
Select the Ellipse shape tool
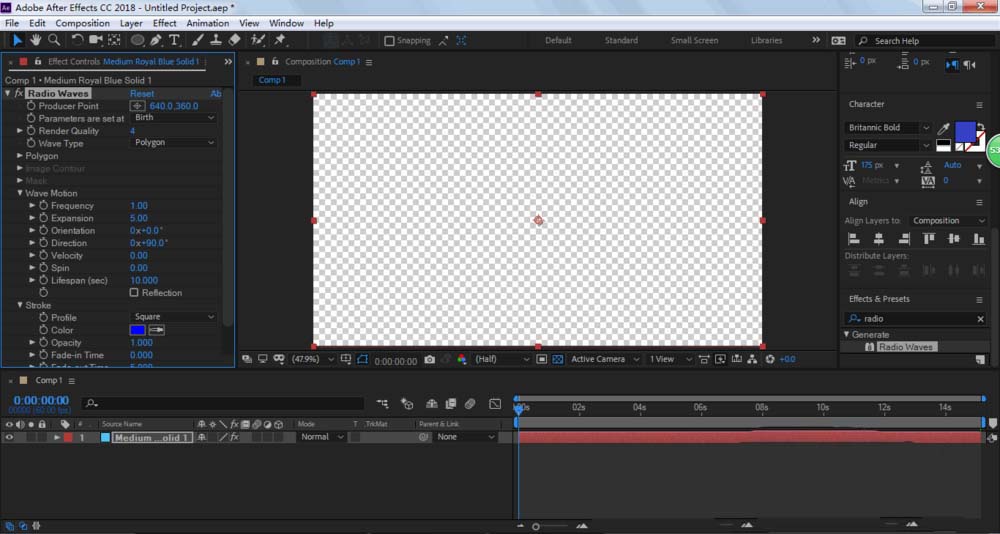(x=137, y=40)
